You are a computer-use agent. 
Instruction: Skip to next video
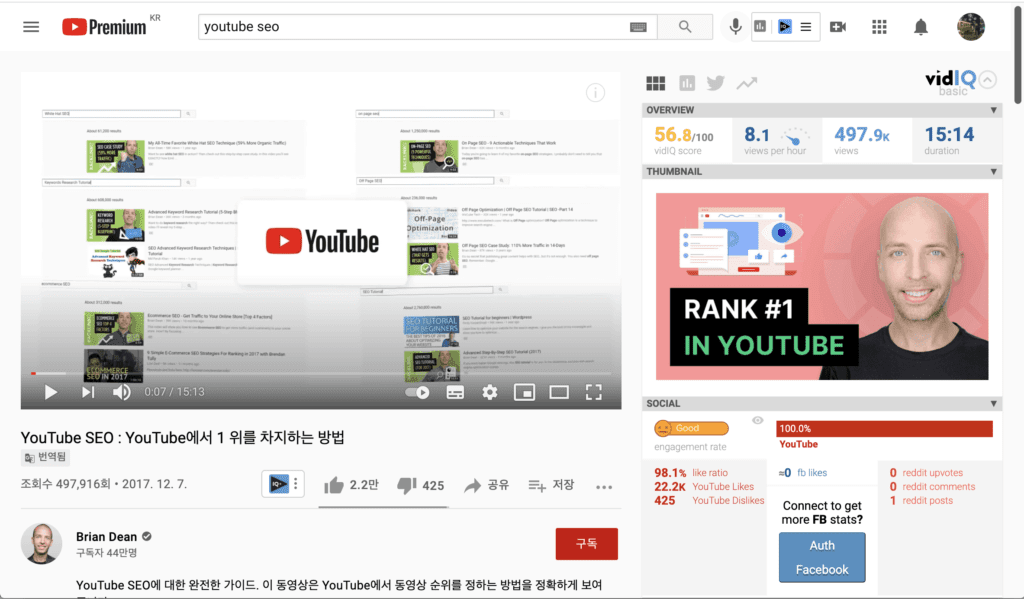coord(88,392)
